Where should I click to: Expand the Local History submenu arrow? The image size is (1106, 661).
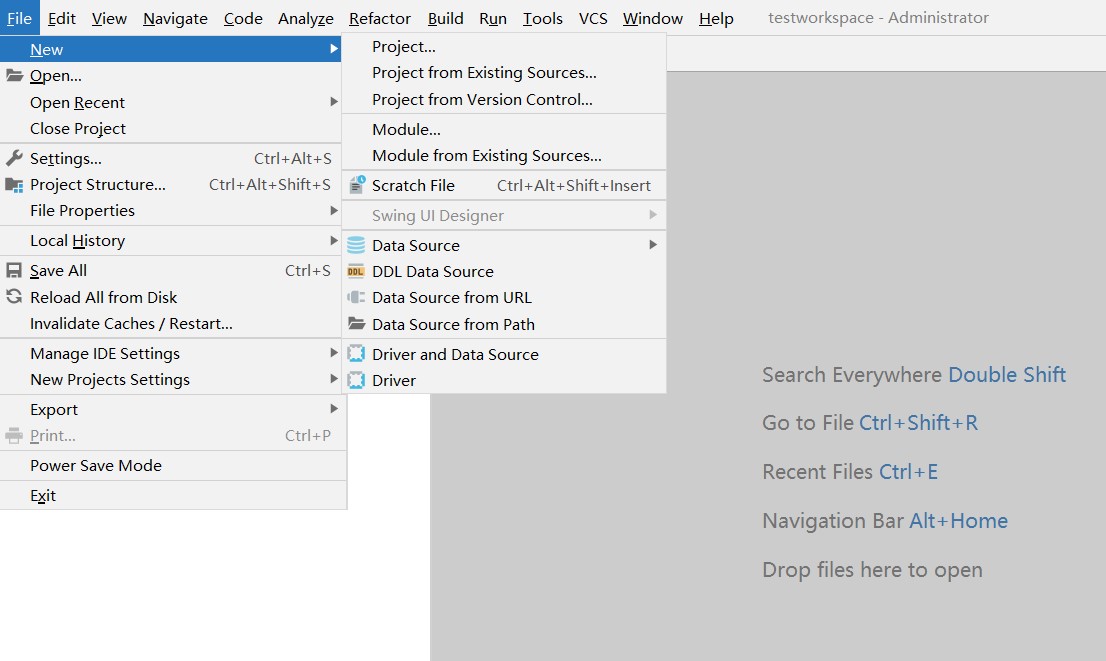[x=334, y=241]
